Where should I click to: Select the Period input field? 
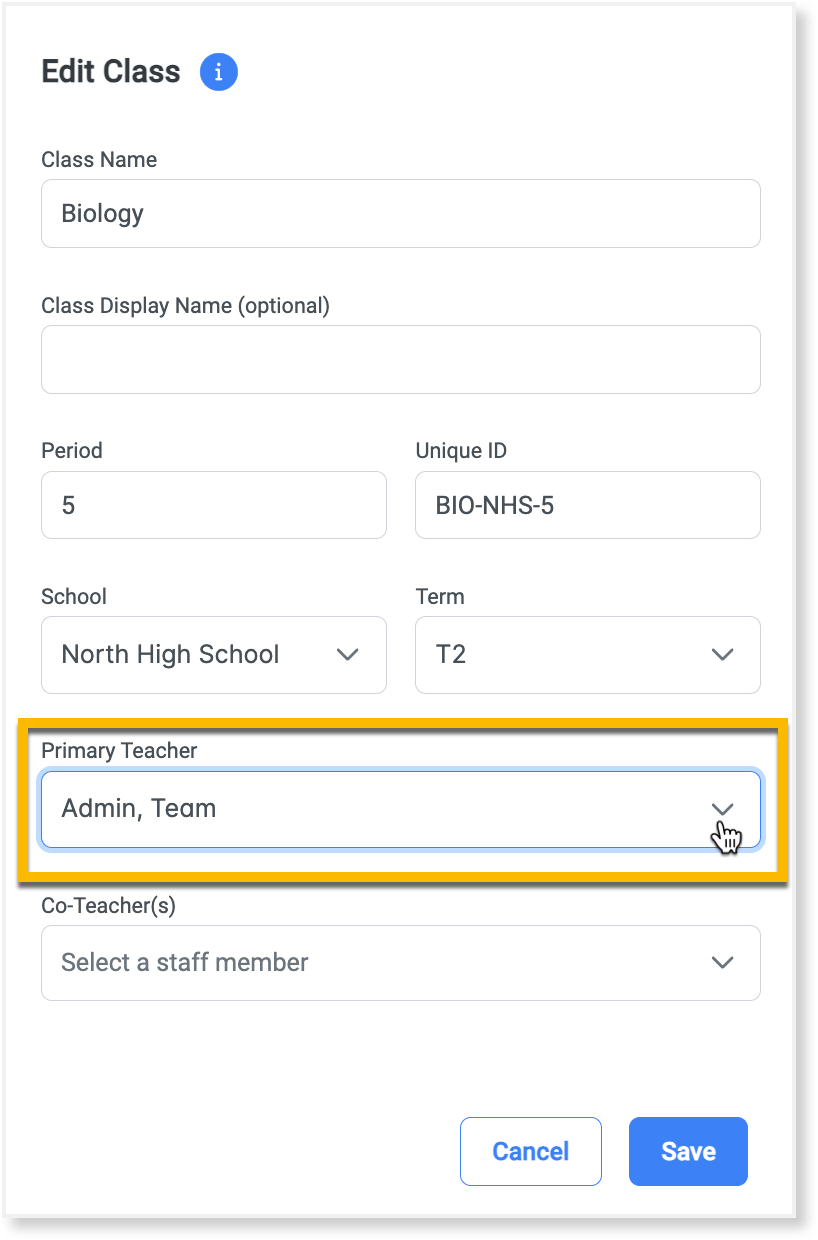pos(213,505)
